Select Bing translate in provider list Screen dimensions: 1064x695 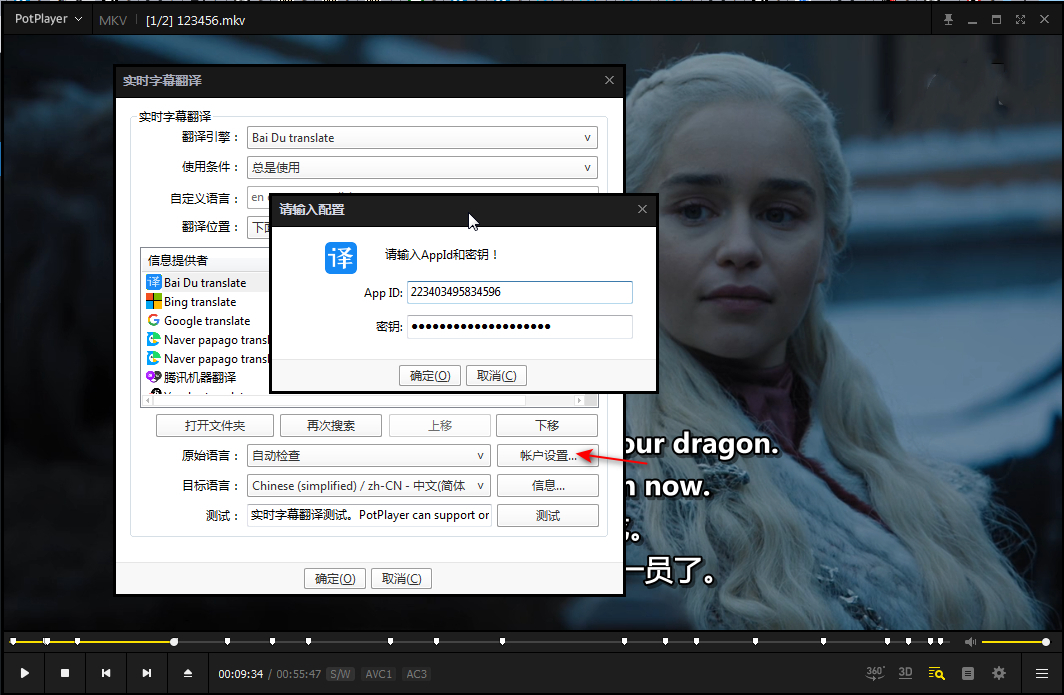tap(200, 302)
